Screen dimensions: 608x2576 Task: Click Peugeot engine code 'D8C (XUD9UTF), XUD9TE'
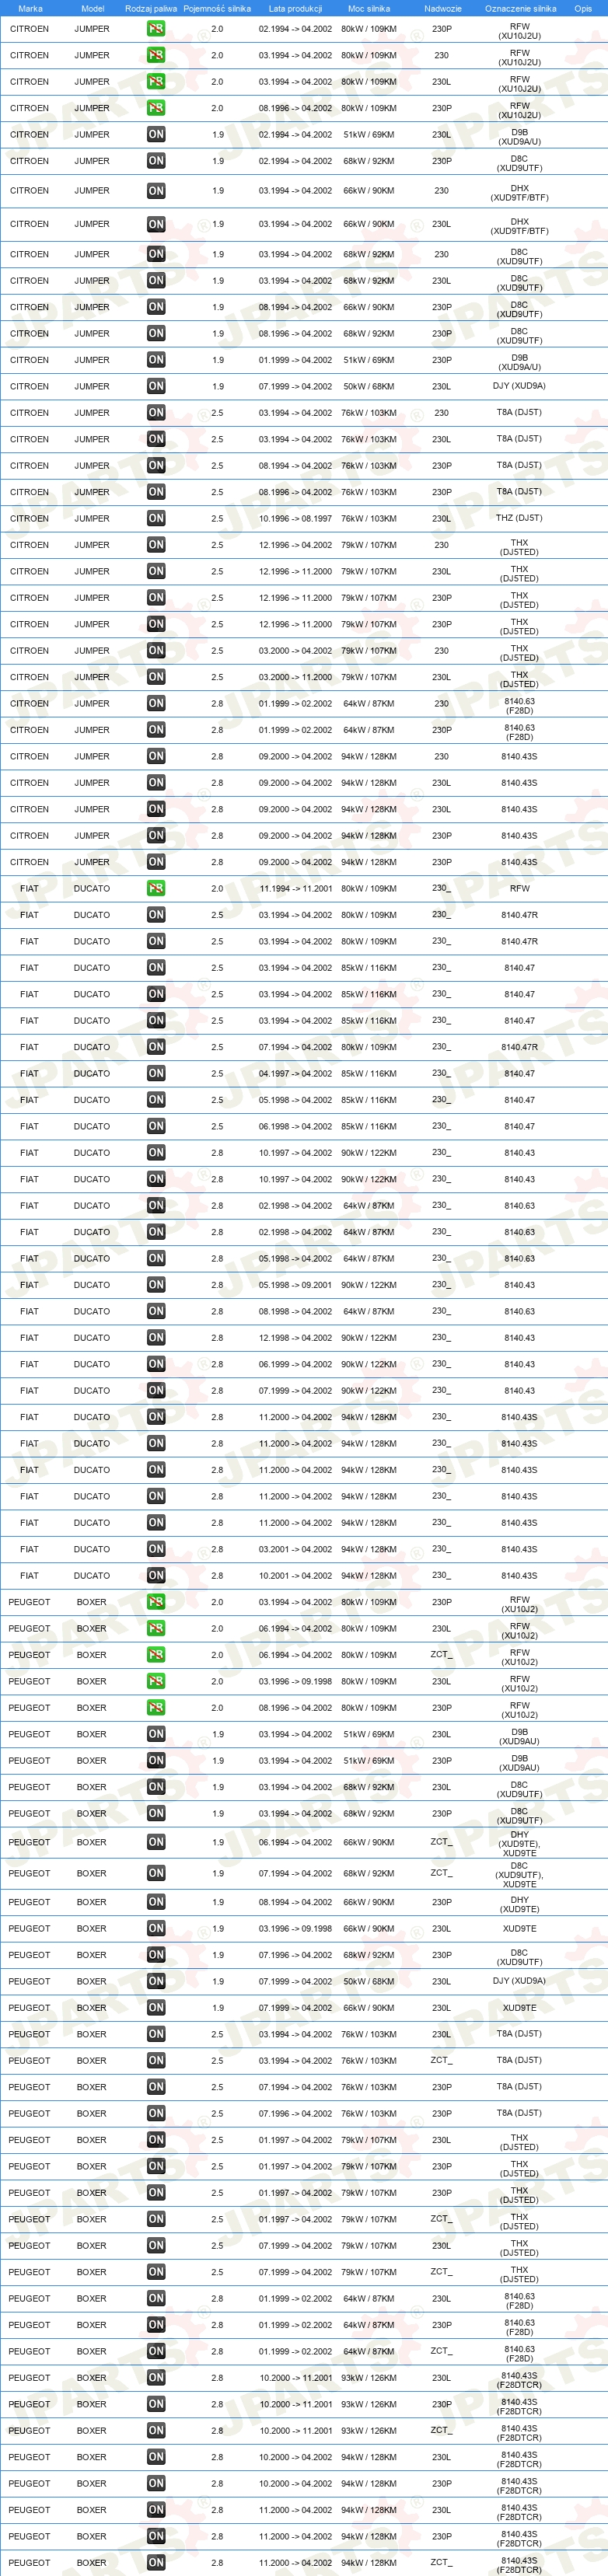coord(519,1873)
